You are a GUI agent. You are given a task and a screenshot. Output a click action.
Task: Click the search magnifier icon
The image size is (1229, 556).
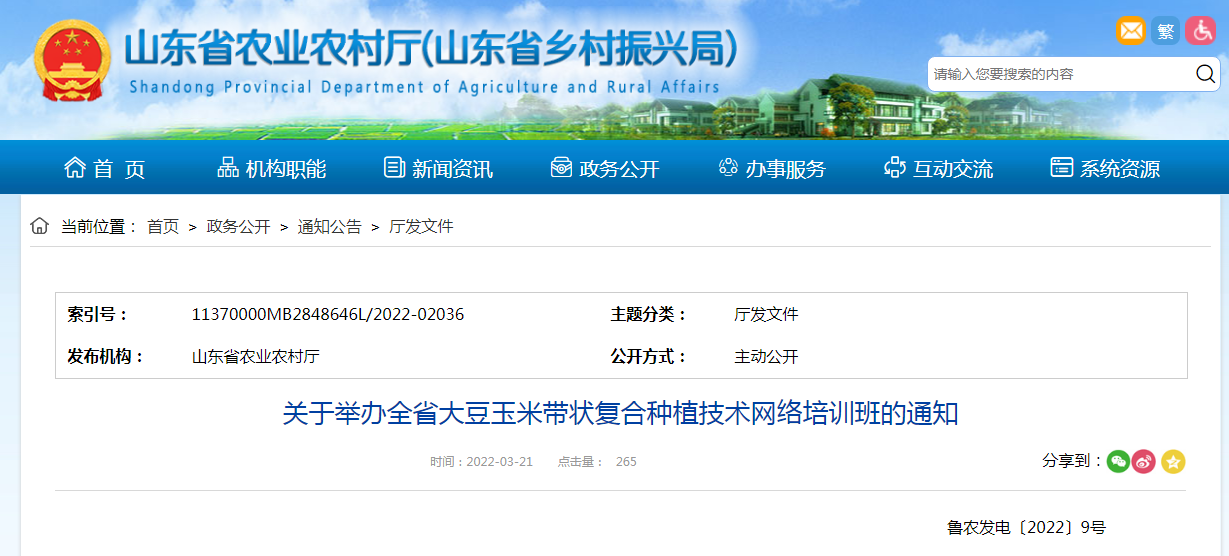click(1205, 74)
